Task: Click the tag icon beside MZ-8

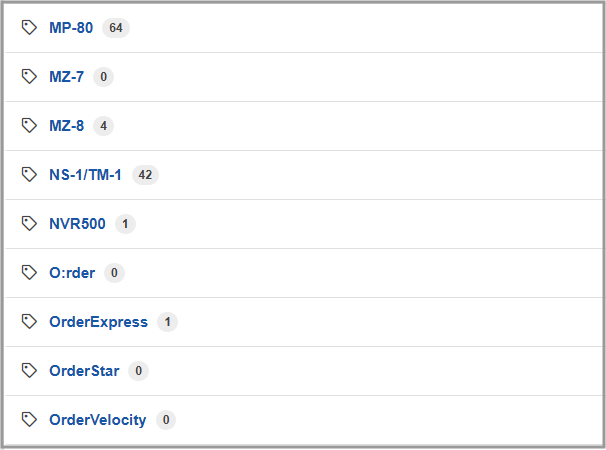Action: point(30,126)
